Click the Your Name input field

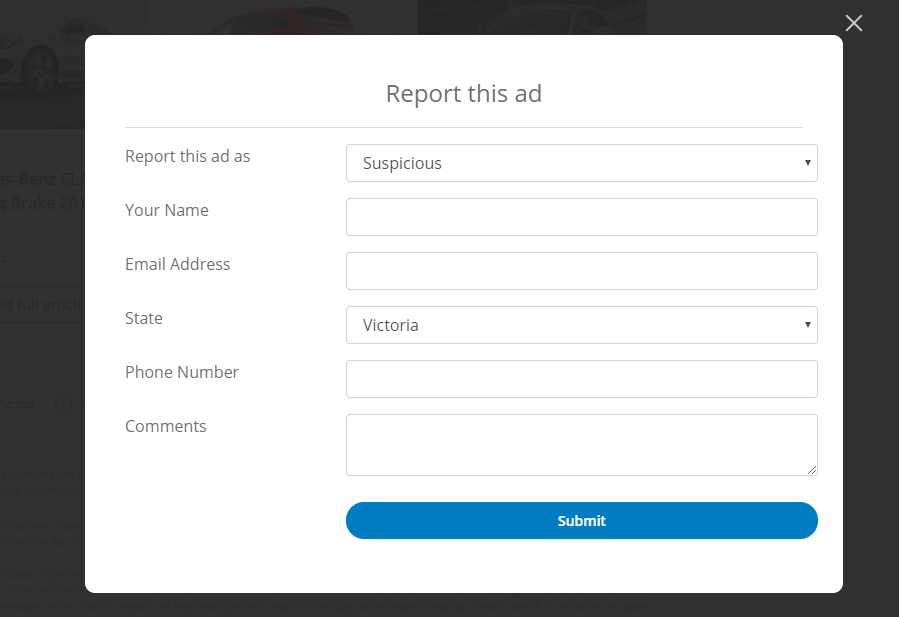(x=581, y=217)
